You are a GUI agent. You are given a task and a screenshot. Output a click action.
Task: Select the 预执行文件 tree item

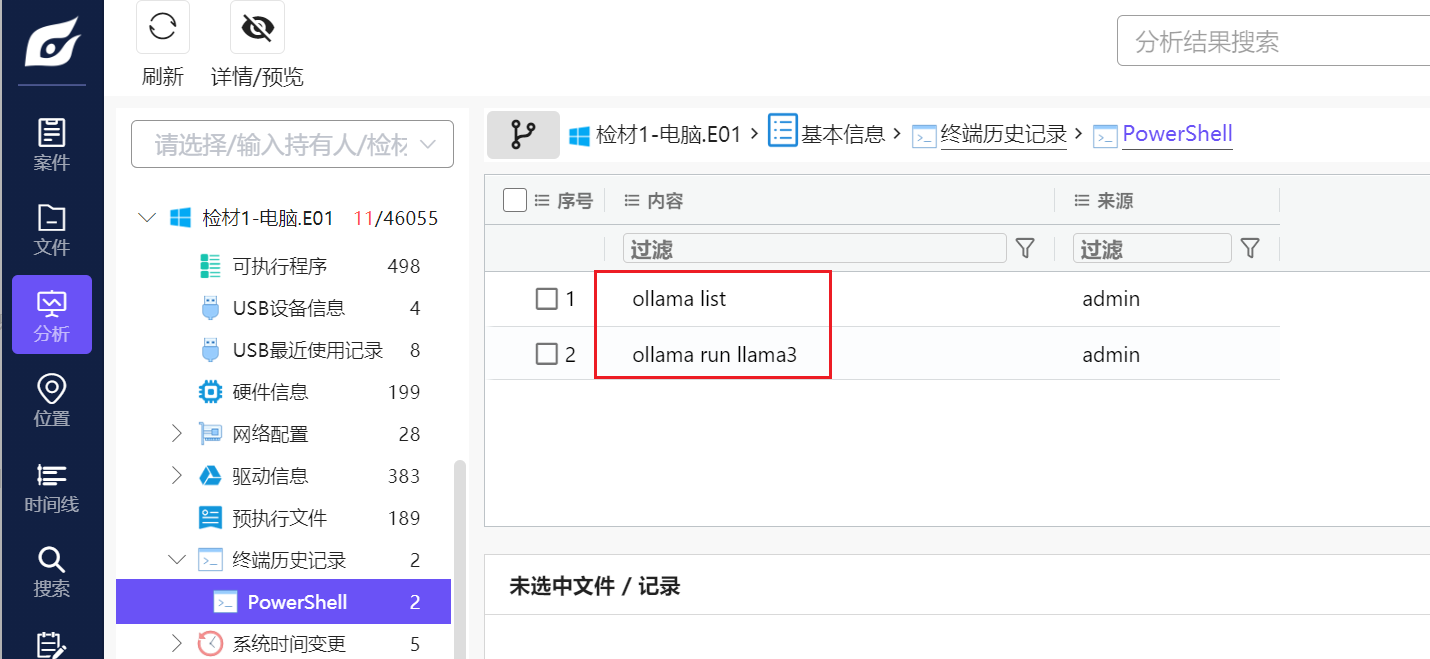(279, 518)
